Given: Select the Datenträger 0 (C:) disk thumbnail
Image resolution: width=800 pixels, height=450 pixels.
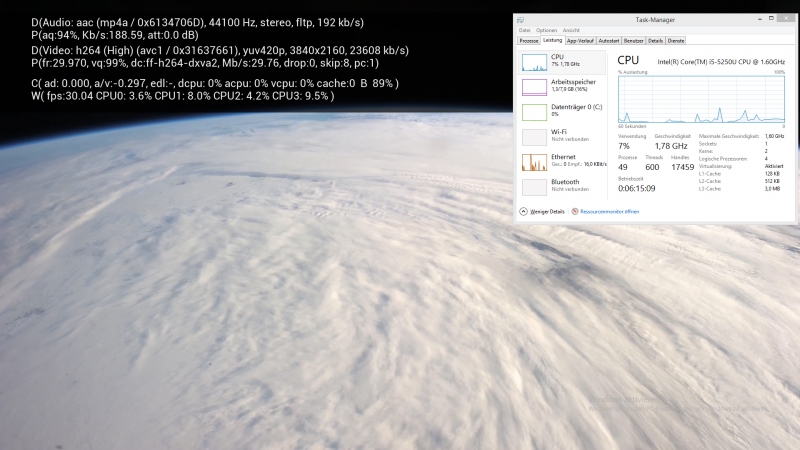Looking at the screenshot, I should tap(534, 112).
